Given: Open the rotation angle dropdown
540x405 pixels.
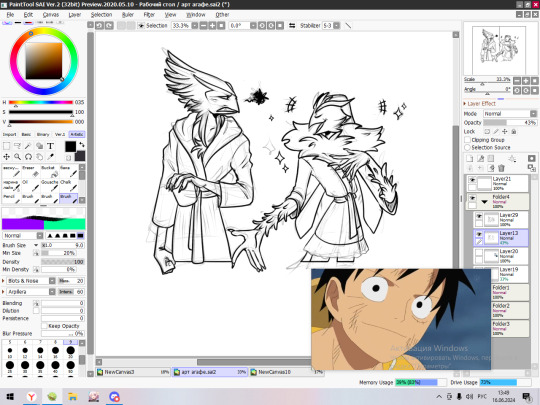Looking at the screenshot, I should click(253, 25).
